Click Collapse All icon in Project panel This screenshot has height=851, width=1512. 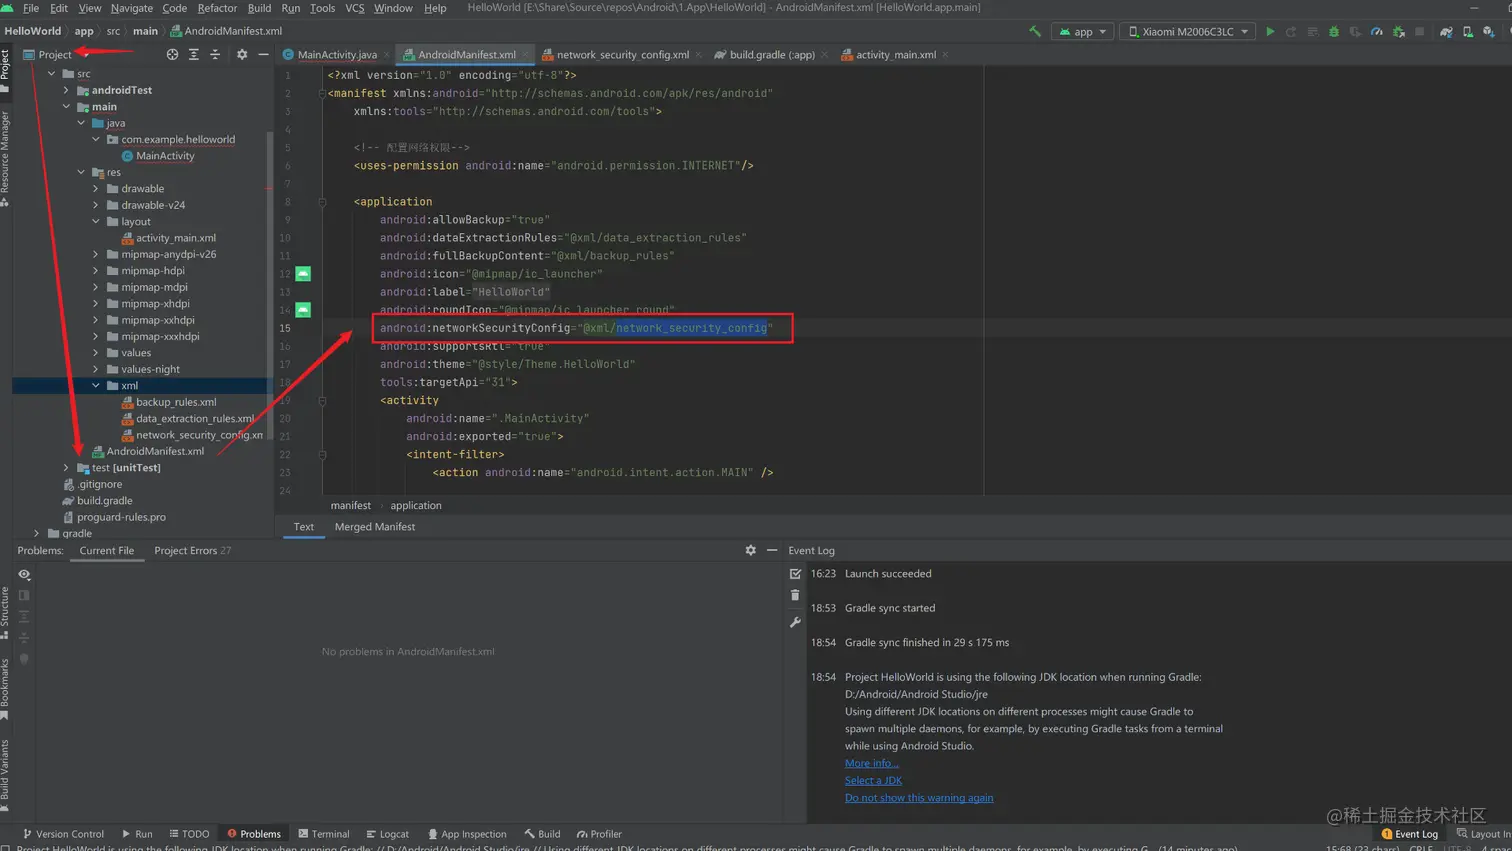(x=215, y=54)
